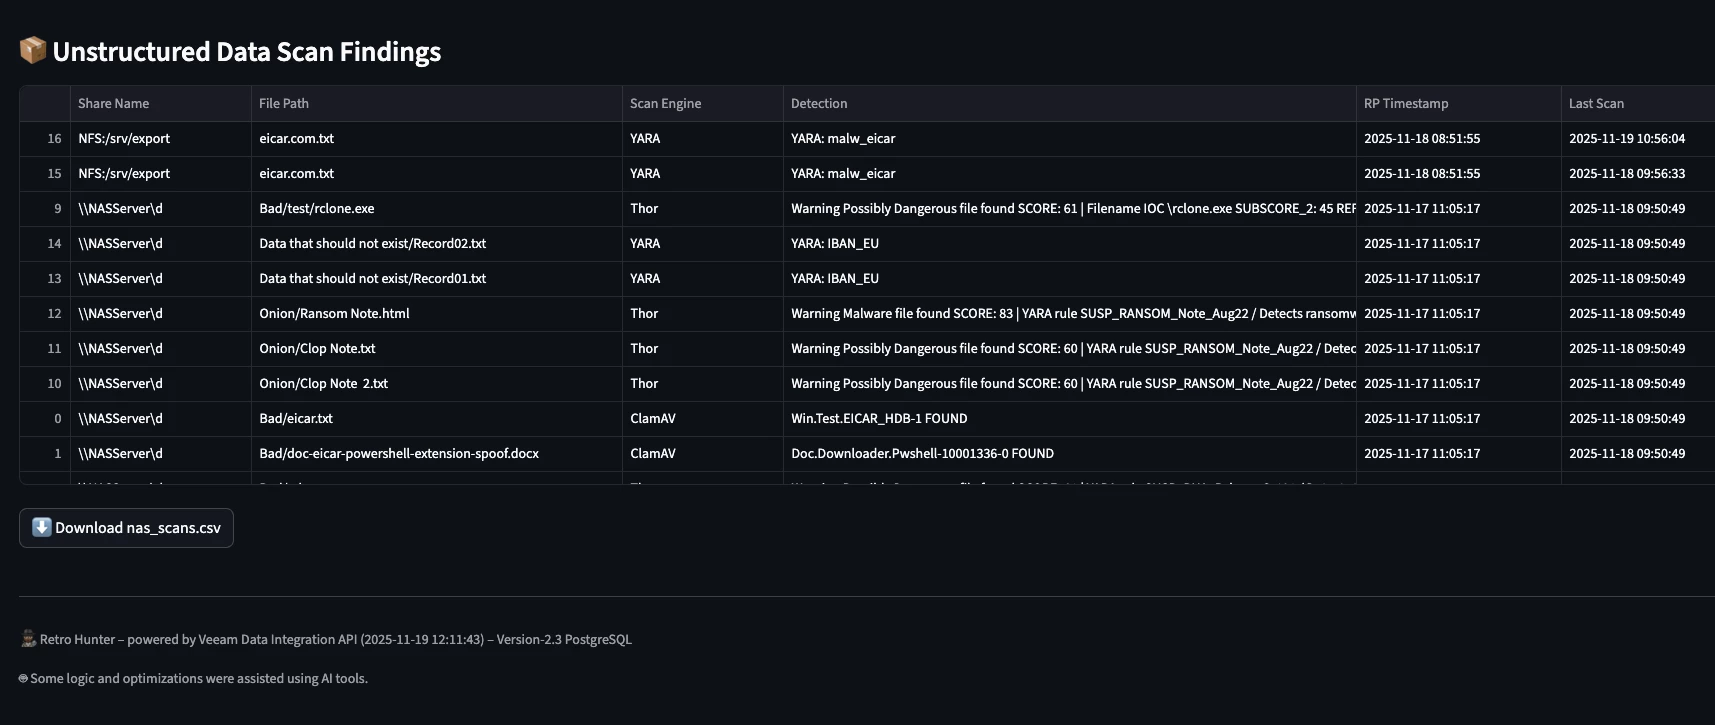Screen dimensions: 1715x725
Task: Click the Win.Test.EICAR_HDB-1 FOUND detection cell
Action: coord(879,418)
